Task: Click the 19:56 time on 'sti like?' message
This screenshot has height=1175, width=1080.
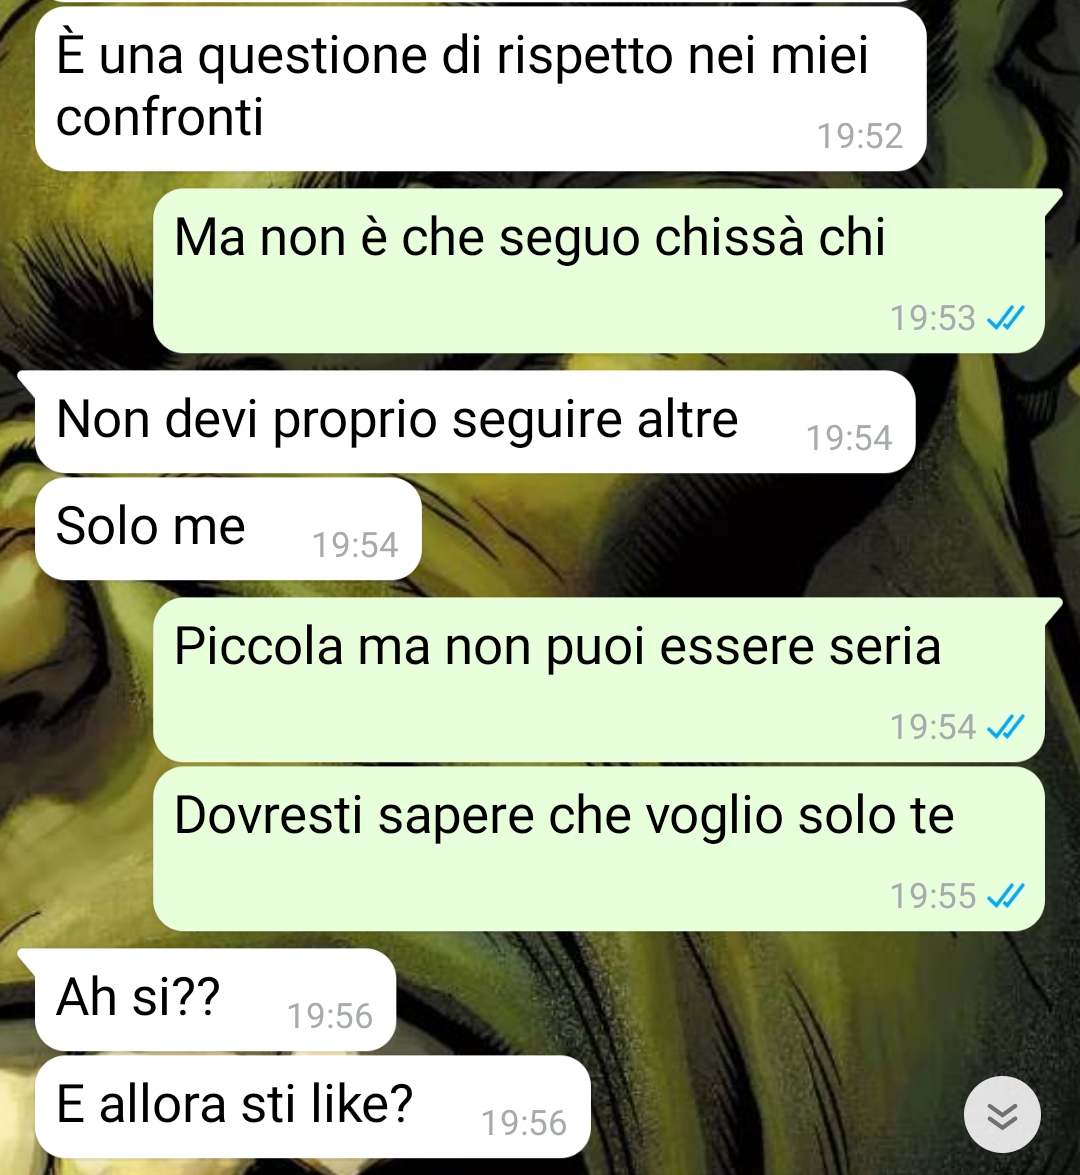Action: pos(524,1123)
